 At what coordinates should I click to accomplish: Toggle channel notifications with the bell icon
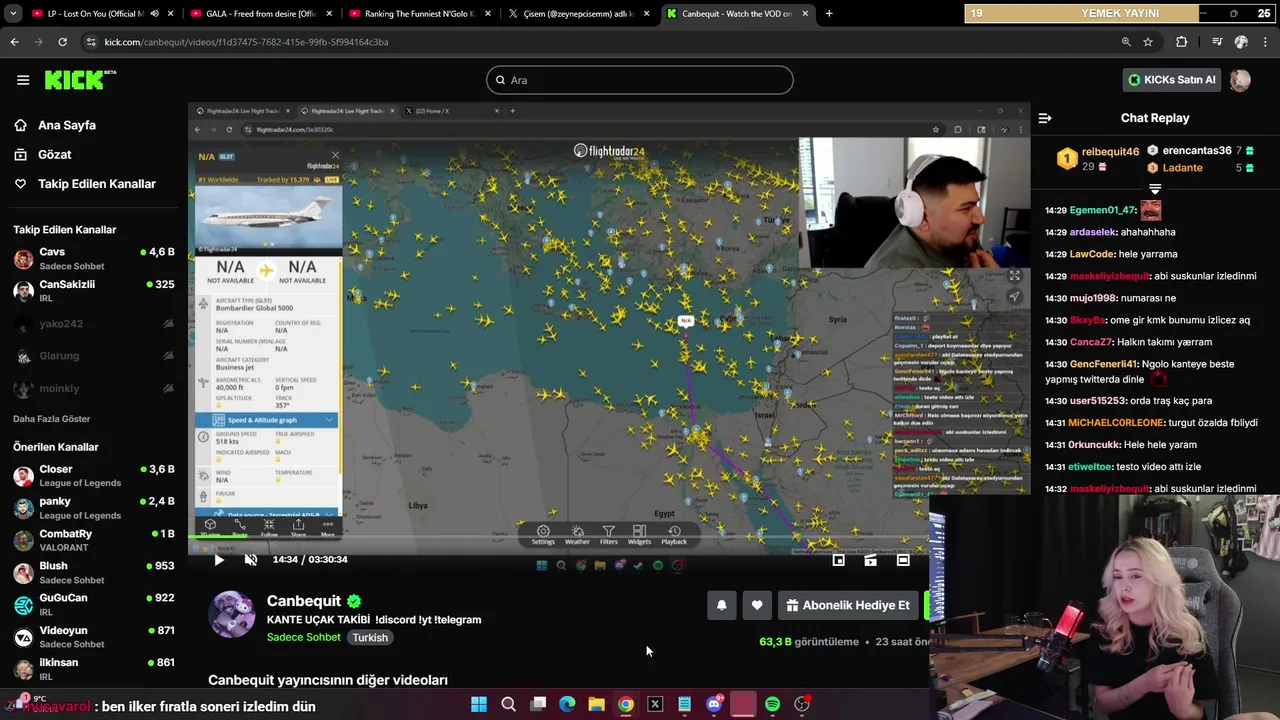point(722,605)
